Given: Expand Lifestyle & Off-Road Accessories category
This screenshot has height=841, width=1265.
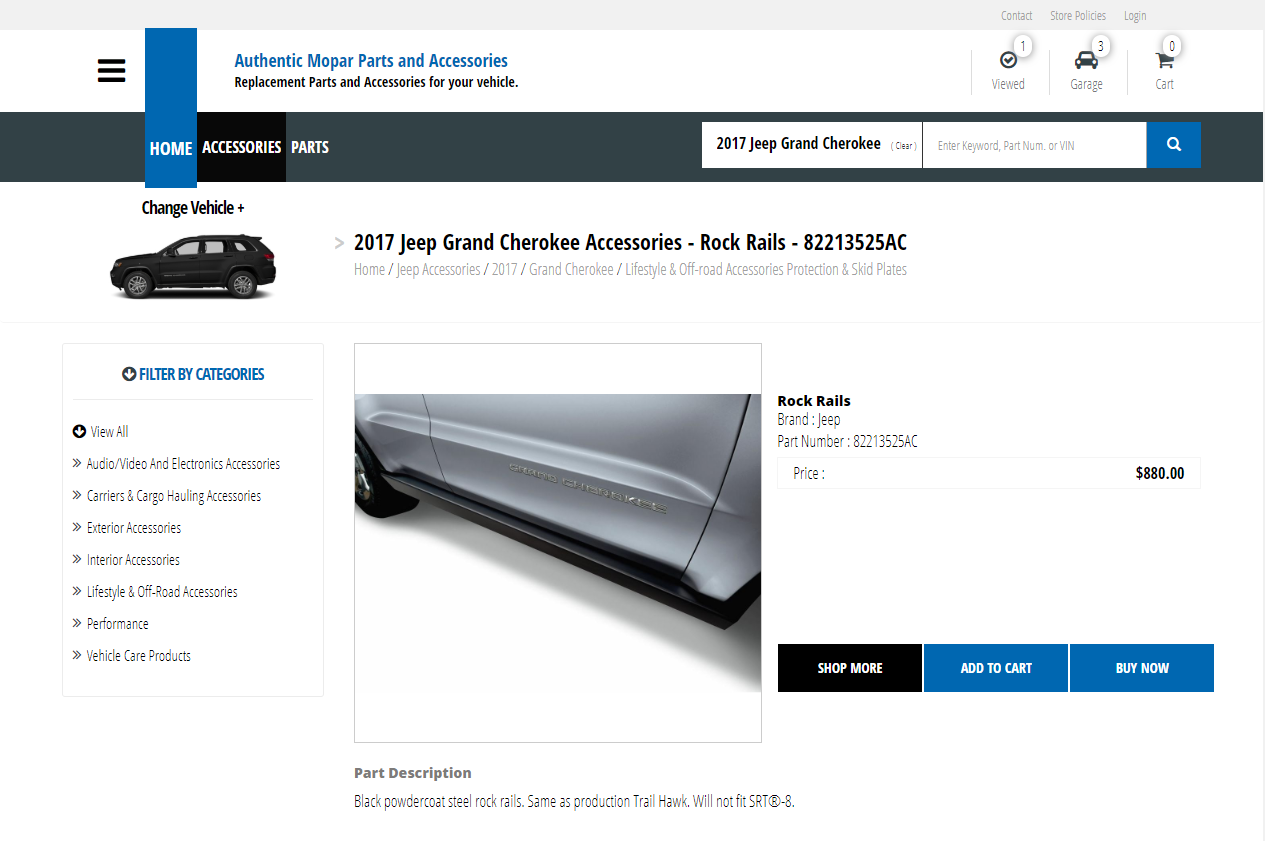Looking at the screenshot, I should coord(161,592).
